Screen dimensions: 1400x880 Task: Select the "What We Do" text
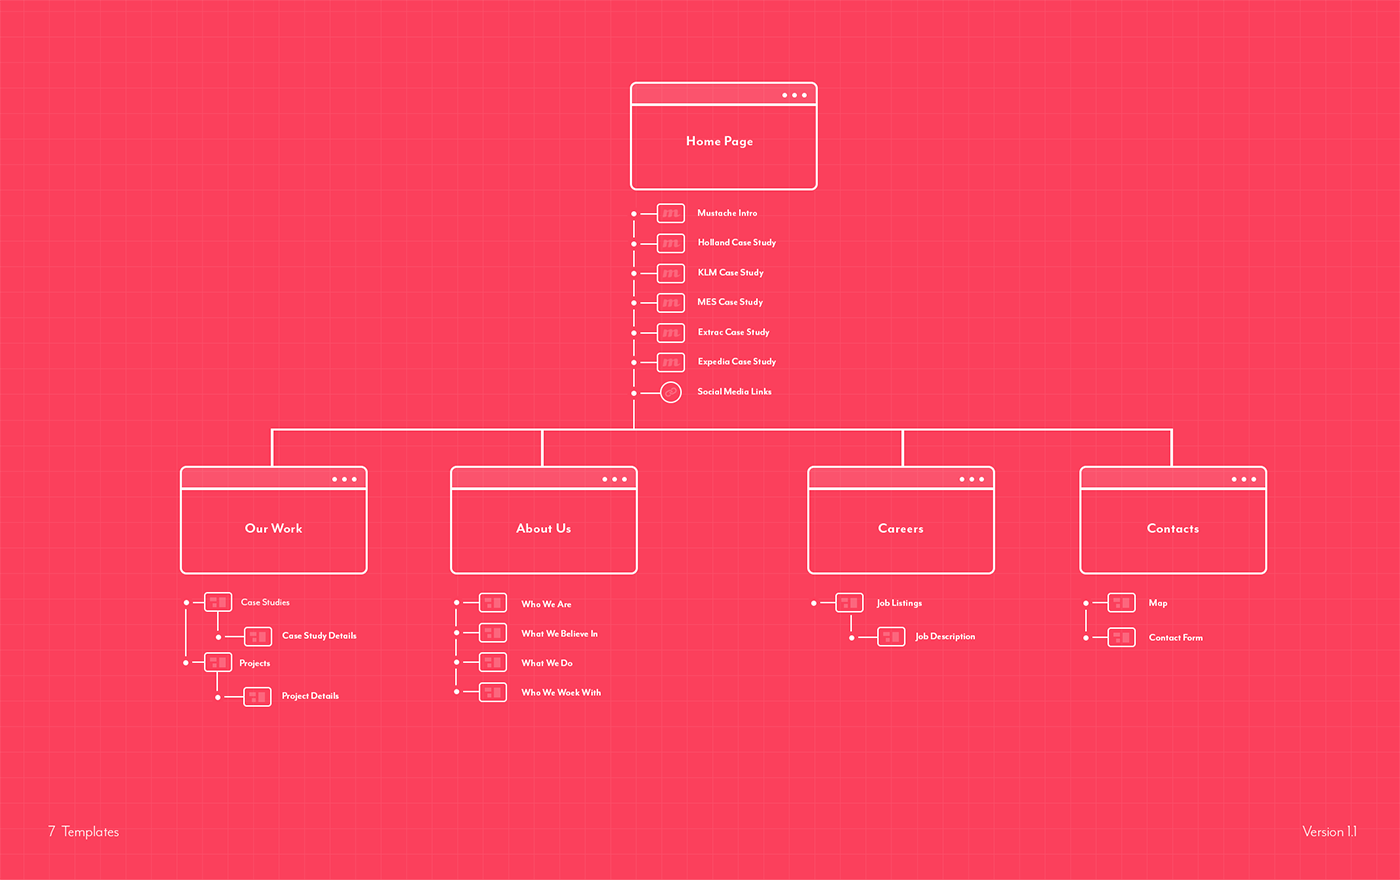click(x=547, y=663)
